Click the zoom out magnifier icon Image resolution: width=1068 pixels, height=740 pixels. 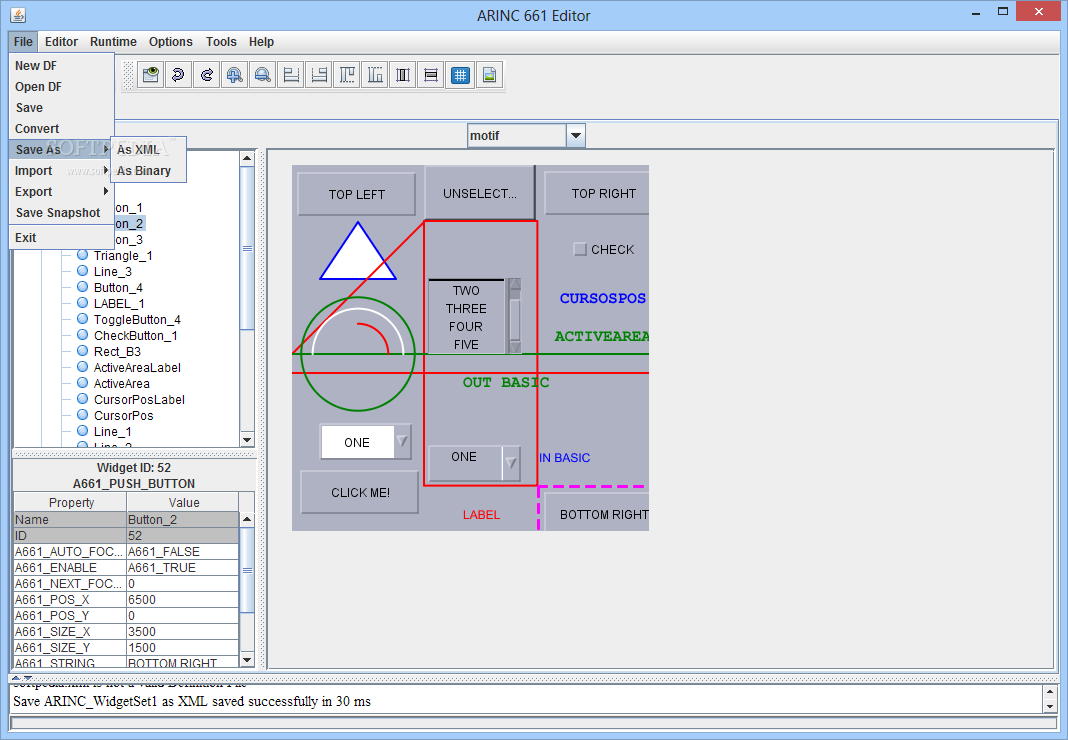(x=262, y=75)
